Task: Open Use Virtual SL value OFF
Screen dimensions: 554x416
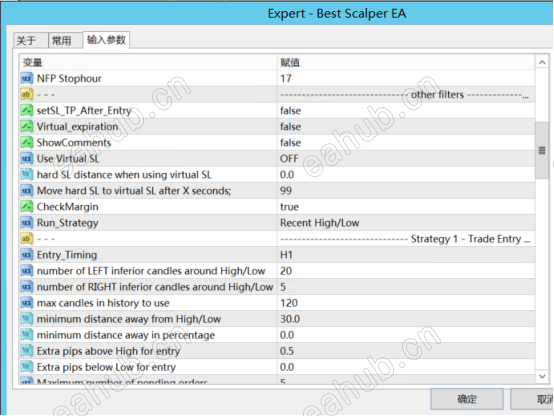Action: click(406, 158)
